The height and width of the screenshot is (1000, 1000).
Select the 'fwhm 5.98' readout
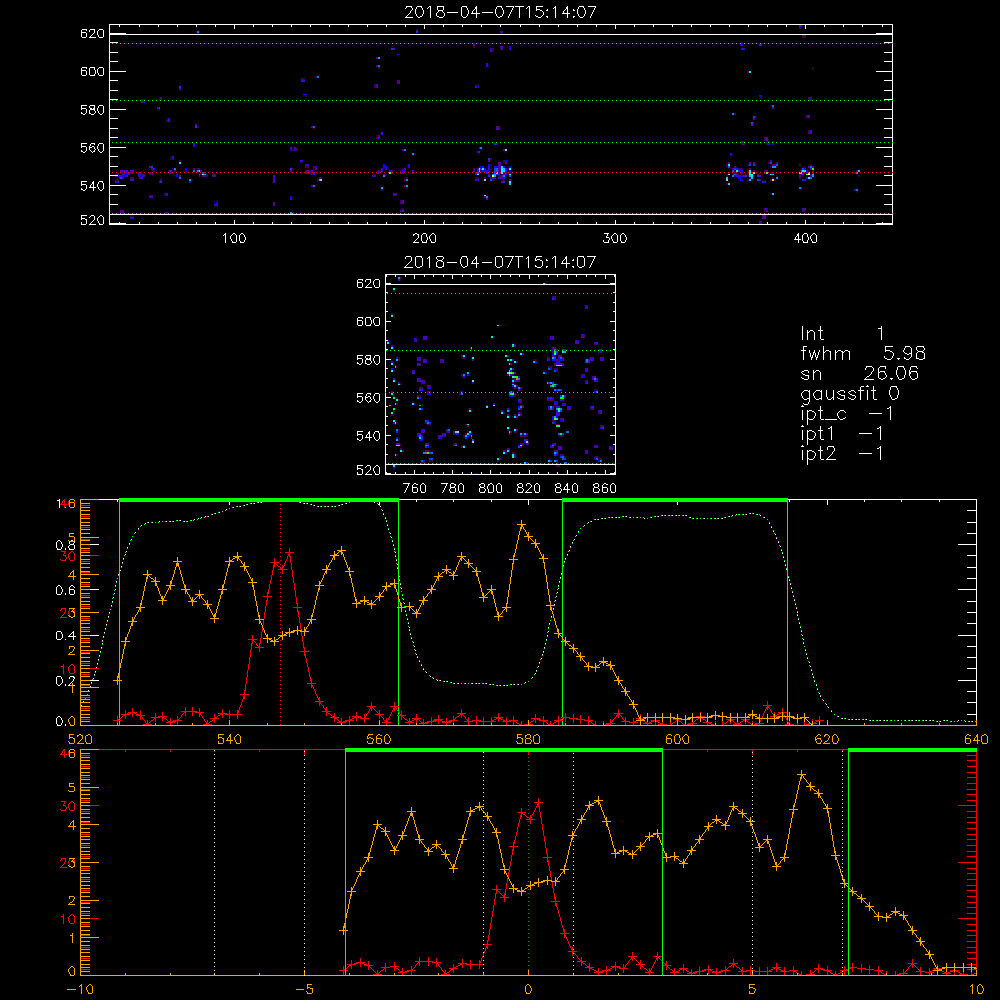[862, 353]
